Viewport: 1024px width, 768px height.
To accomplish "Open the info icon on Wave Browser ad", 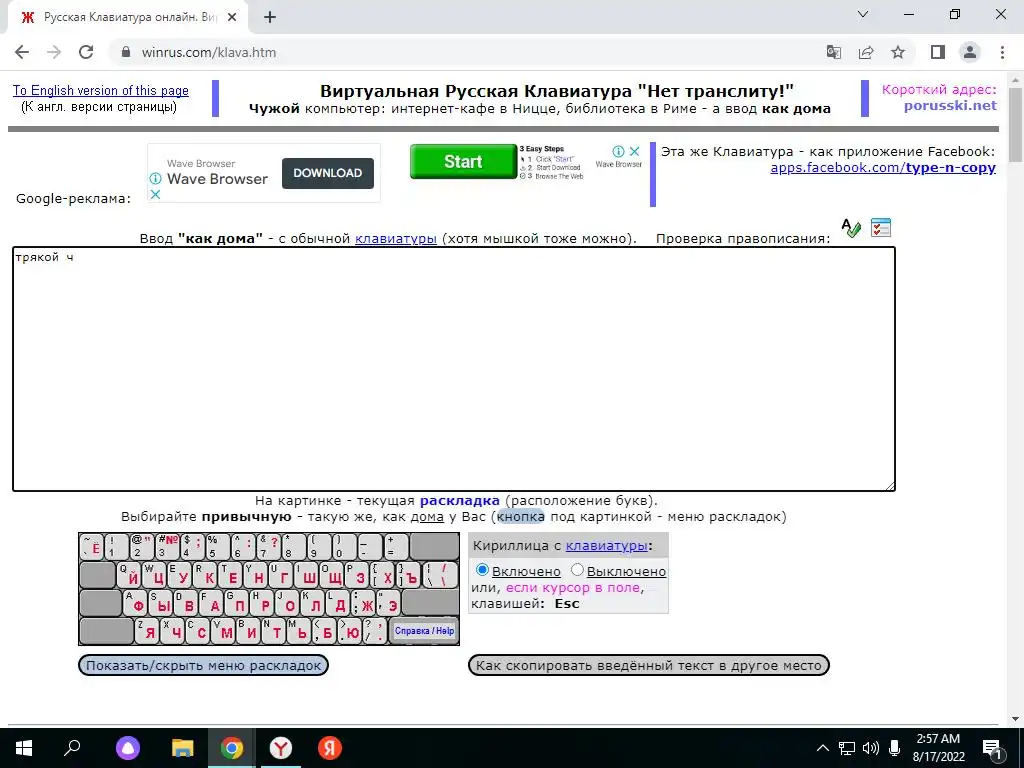I will pyautogui.click(x=155, y=178).
